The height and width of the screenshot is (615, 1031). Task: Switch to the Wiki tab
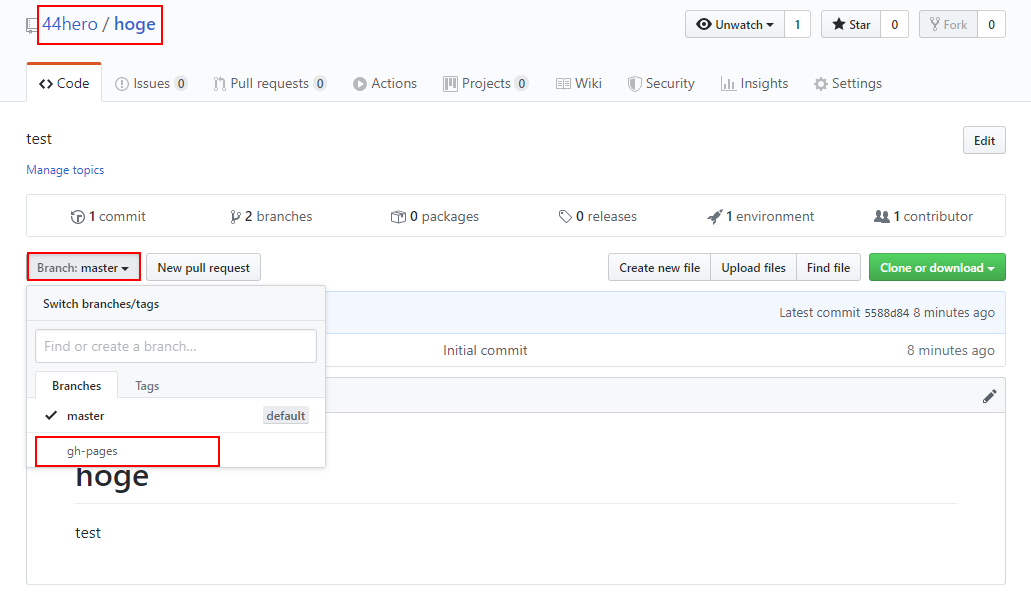579,84
